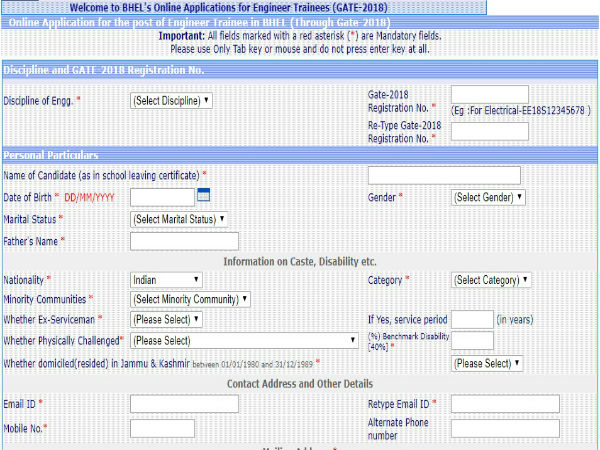The width and height of the screenshot is (600, 450).
Task: Expand the Select Category dropdown
Action: pyautogui.click(x=491, y=280)
